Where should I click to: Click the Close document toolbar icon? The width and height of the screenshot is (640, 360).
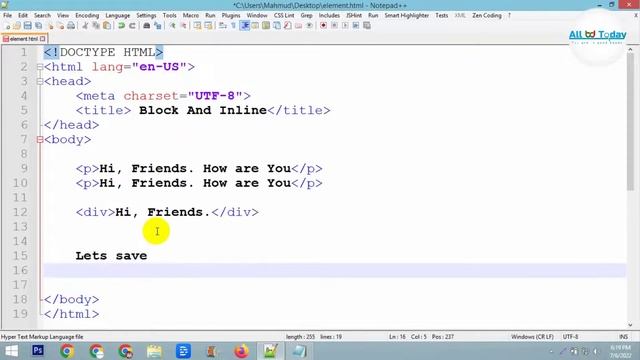50,26
